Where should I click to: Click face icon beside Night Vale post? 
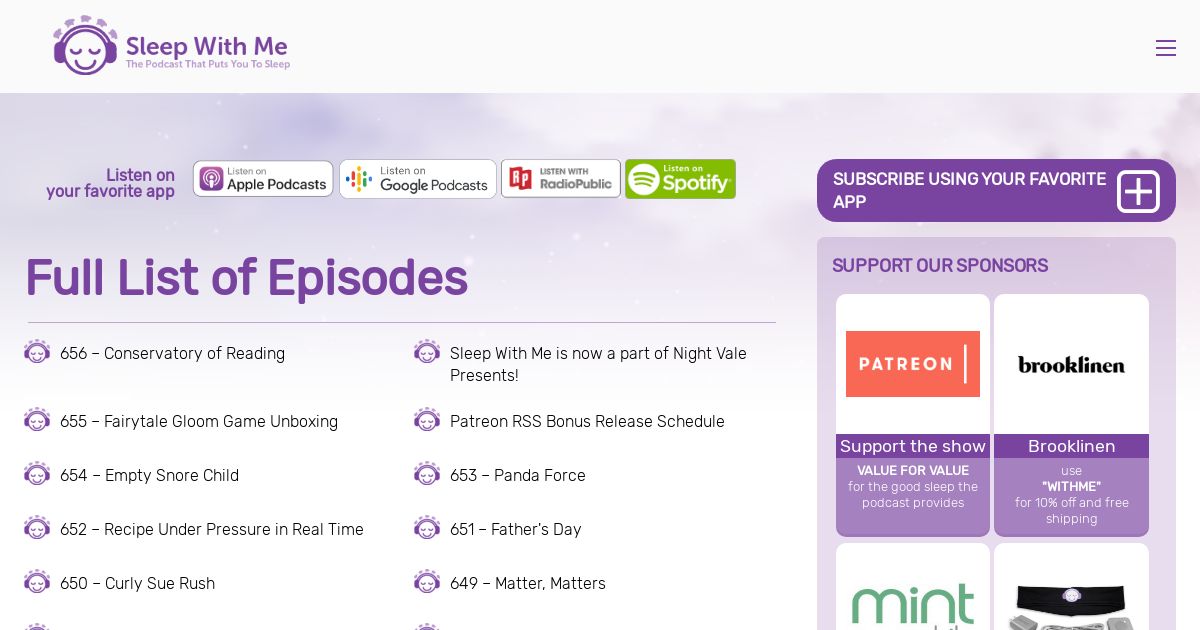pos(427,352)
